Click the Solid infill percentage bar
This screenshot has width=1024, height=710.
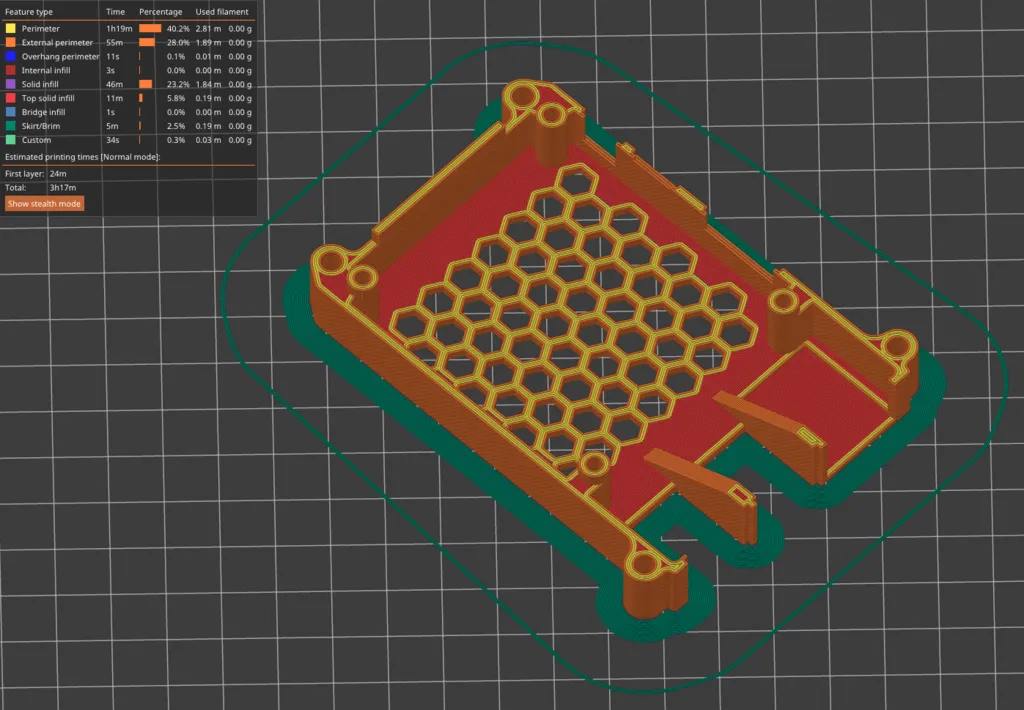(146, 84)
